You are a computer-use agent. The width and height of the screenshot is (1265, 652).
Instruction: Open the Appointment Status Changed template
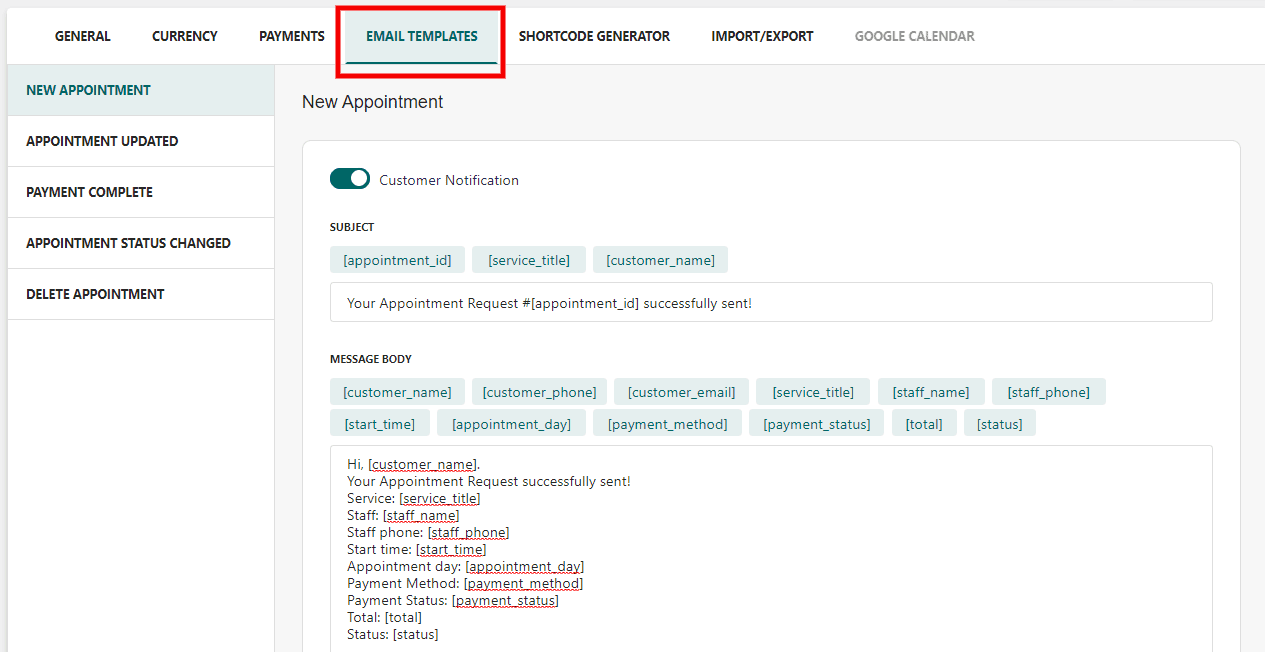(x=141, y=243)
